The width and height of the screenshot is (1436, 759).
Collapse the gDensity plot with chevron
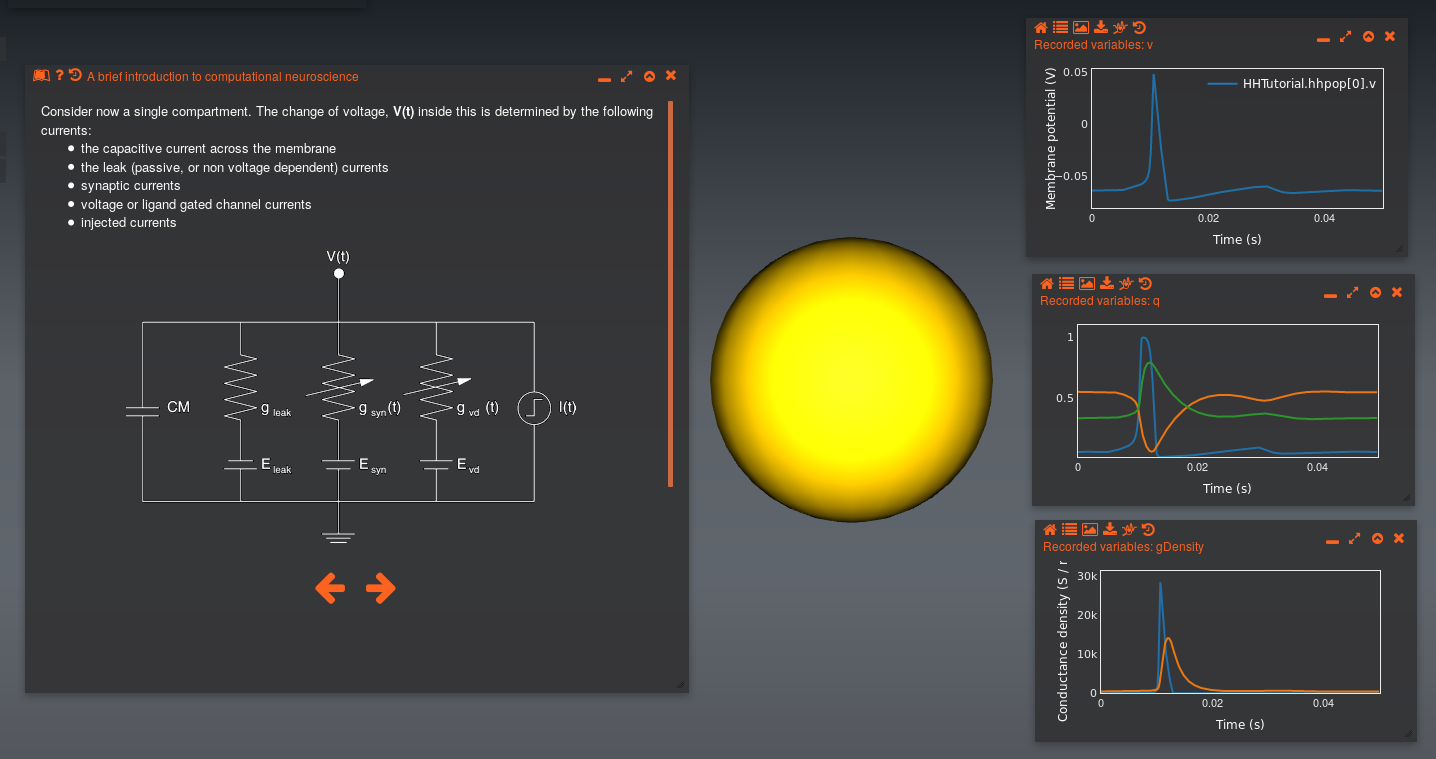tap(1377, 539)
